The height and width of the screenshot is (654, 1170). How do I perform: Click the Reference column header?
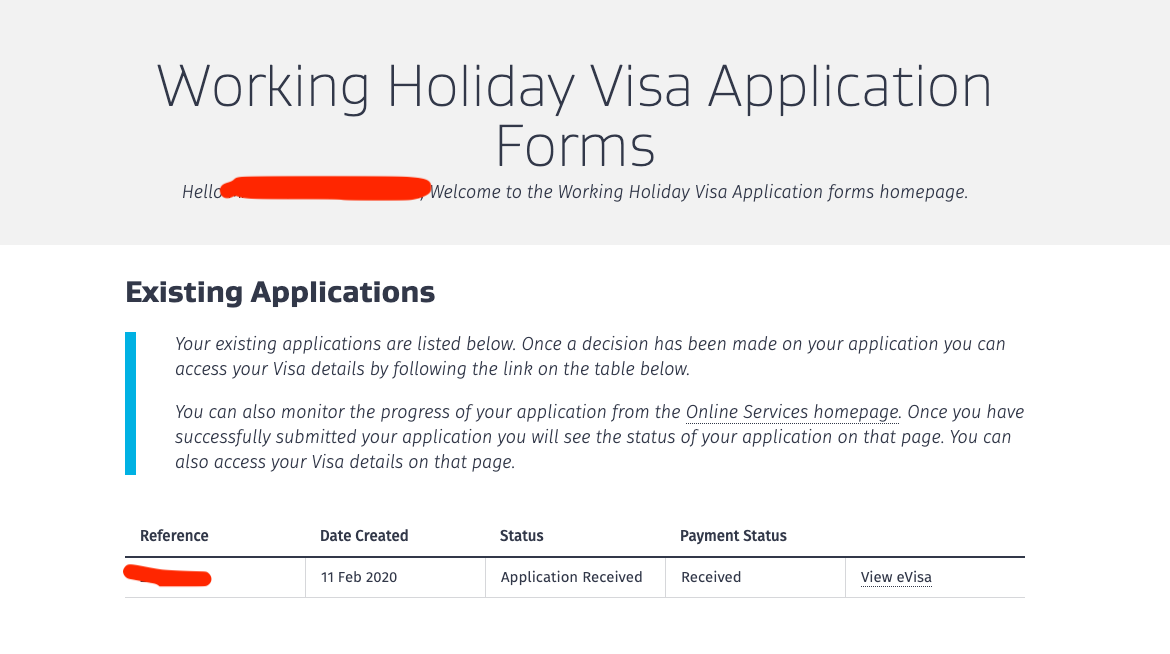174,536
